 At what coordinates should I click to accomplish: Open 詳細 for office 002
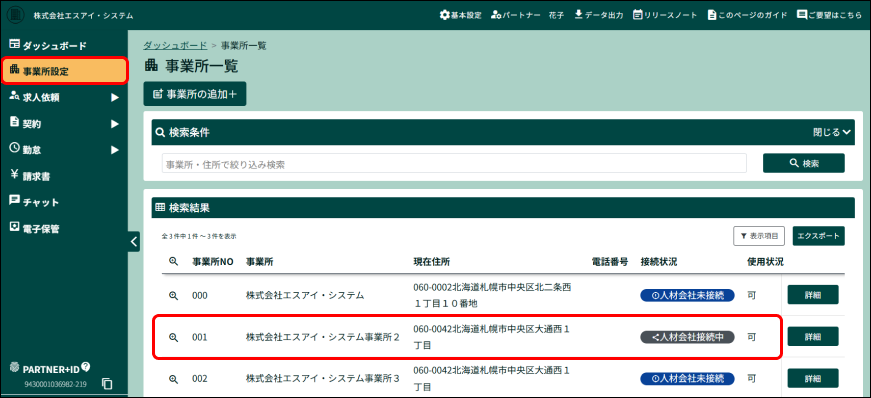pos(813,379)
